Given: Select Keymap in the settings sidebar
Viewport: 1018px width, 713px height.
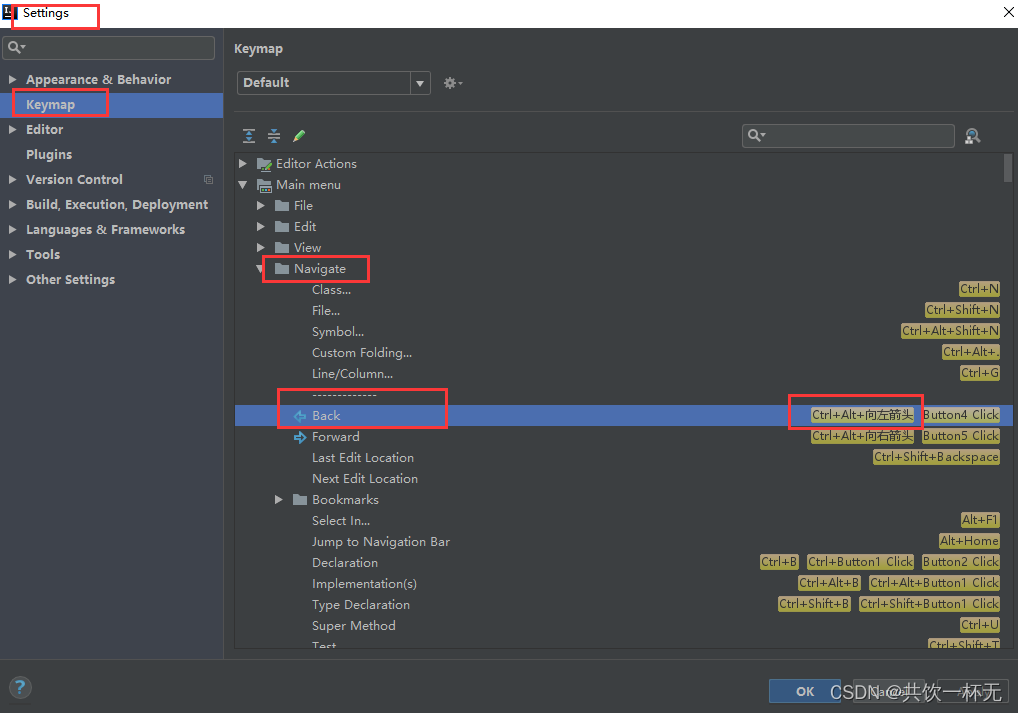Looking at the screenshot, I should [112, 105].
